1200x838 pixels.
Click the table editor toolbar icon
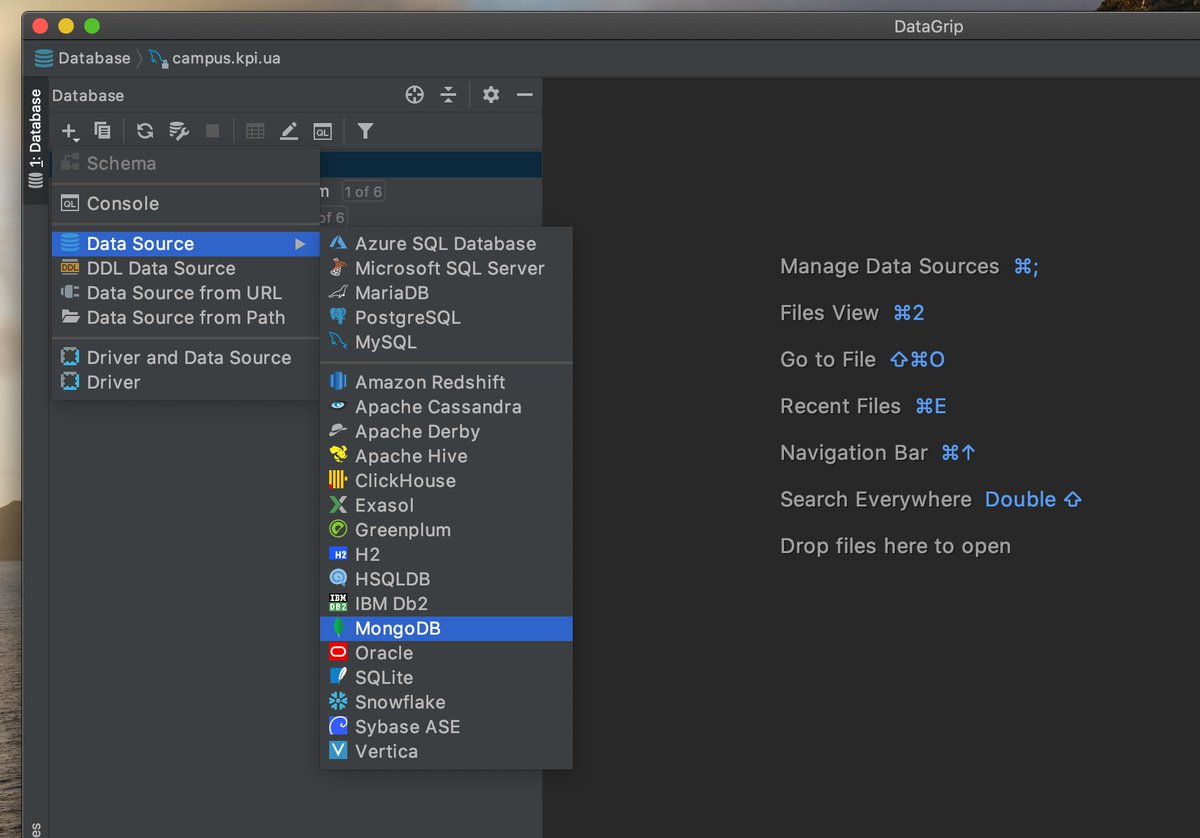click(255, 131)
